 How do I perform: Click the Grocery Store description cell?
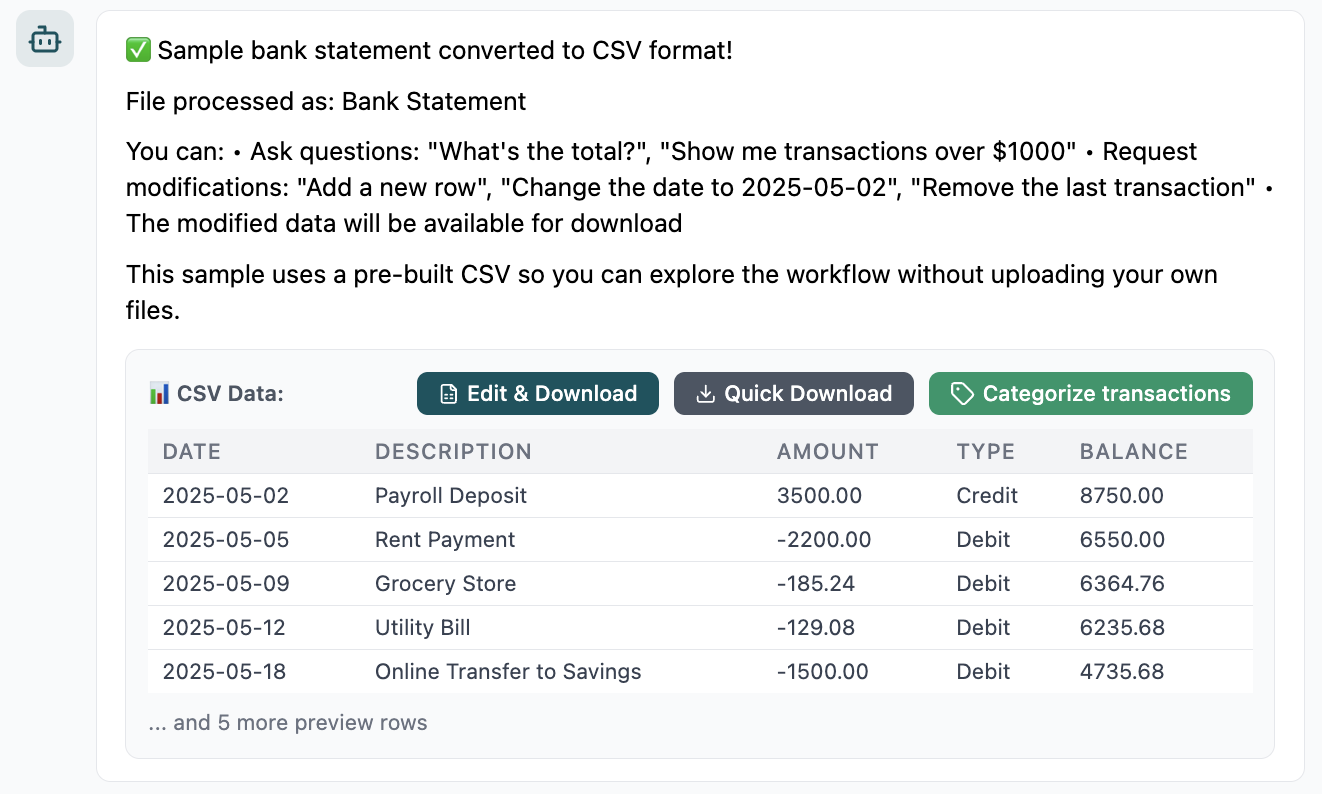[445, 584]
